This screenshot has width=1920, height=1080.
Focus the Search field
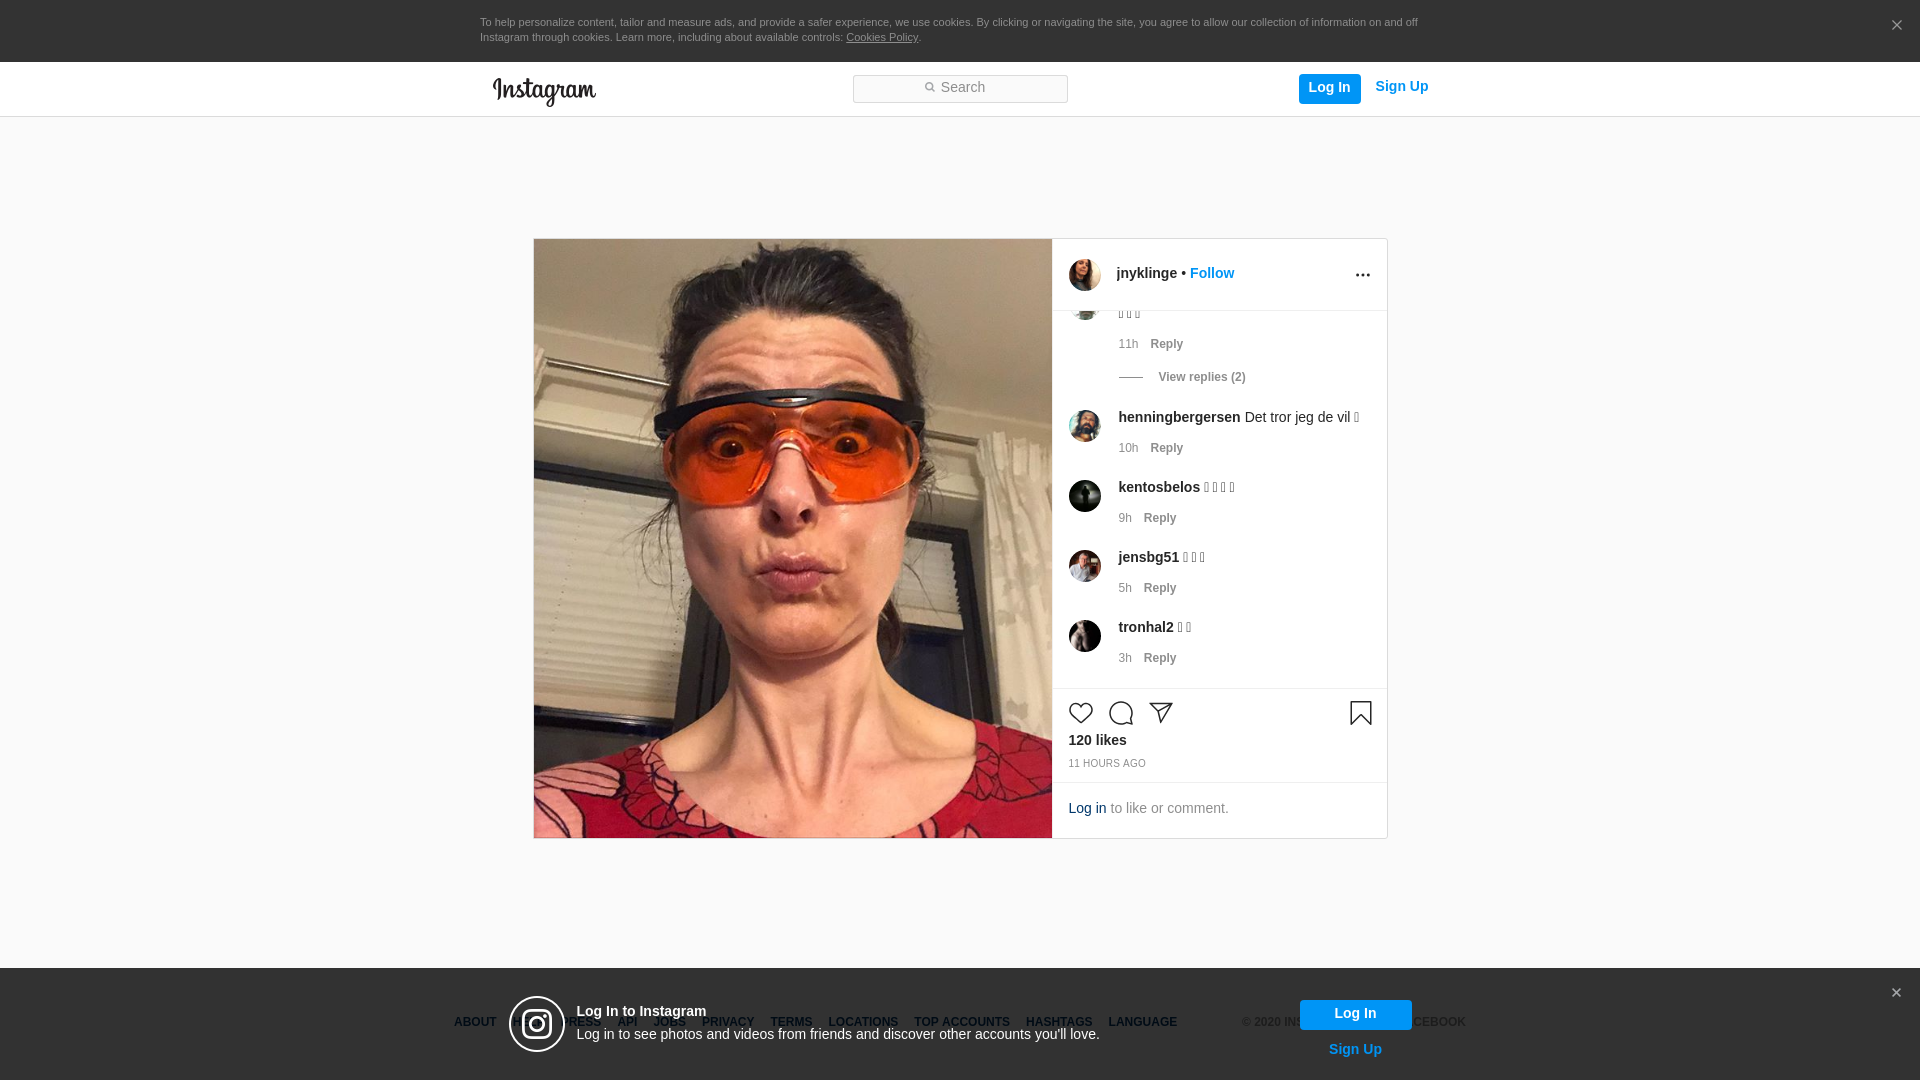(960, 89)
